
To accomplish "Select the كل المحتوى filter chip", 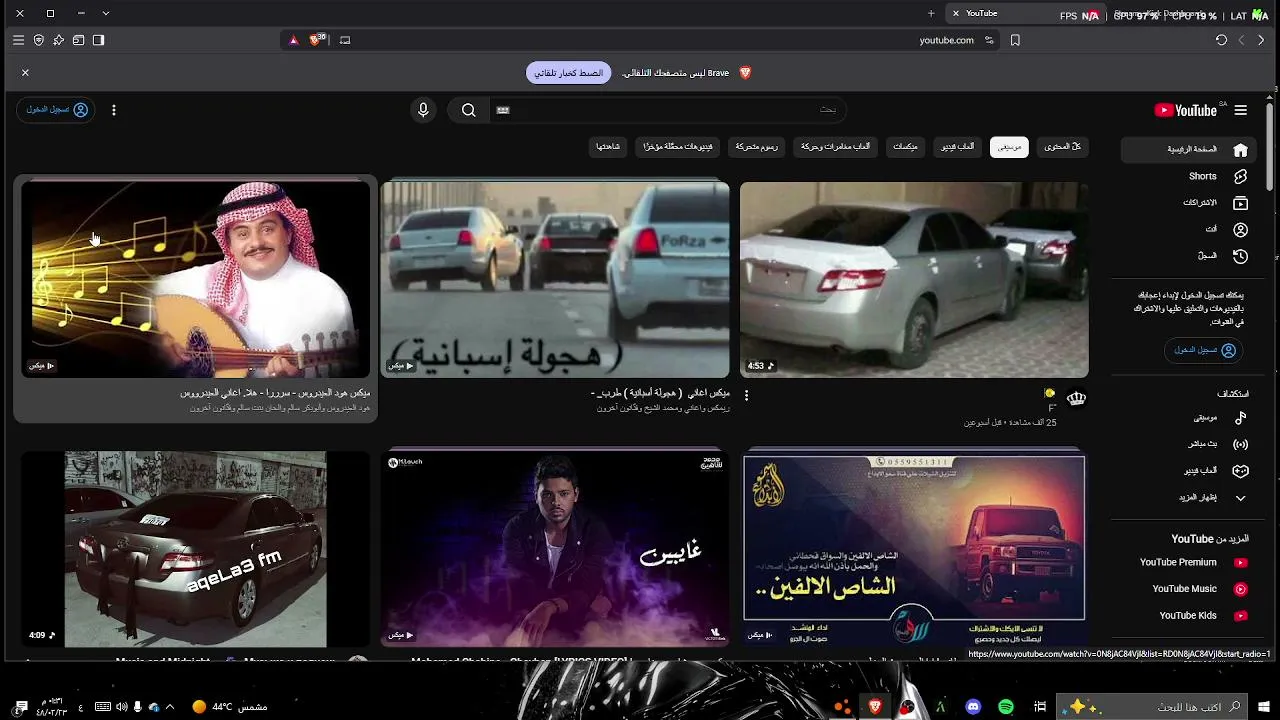I will click(x=1062, y=147).
